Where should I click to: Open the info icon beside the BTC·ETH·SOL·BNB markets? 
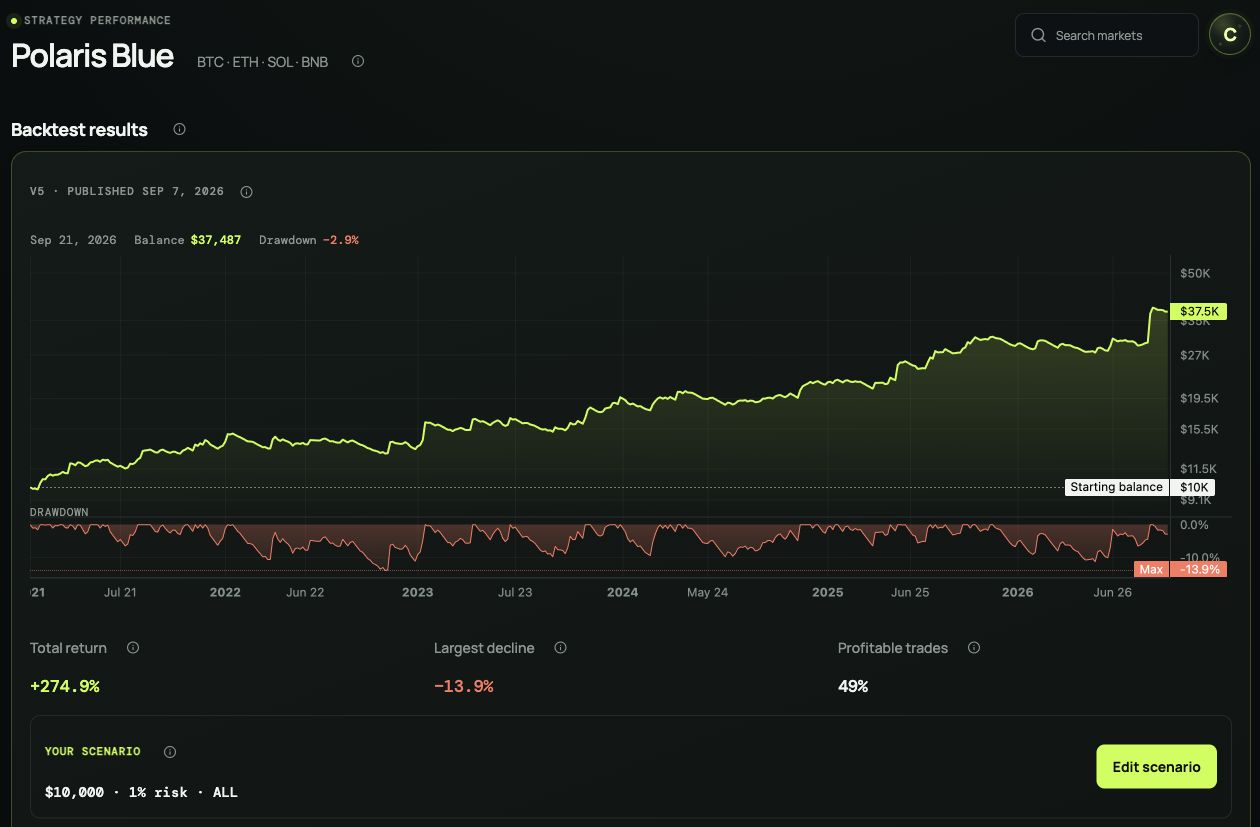point(358,61)
